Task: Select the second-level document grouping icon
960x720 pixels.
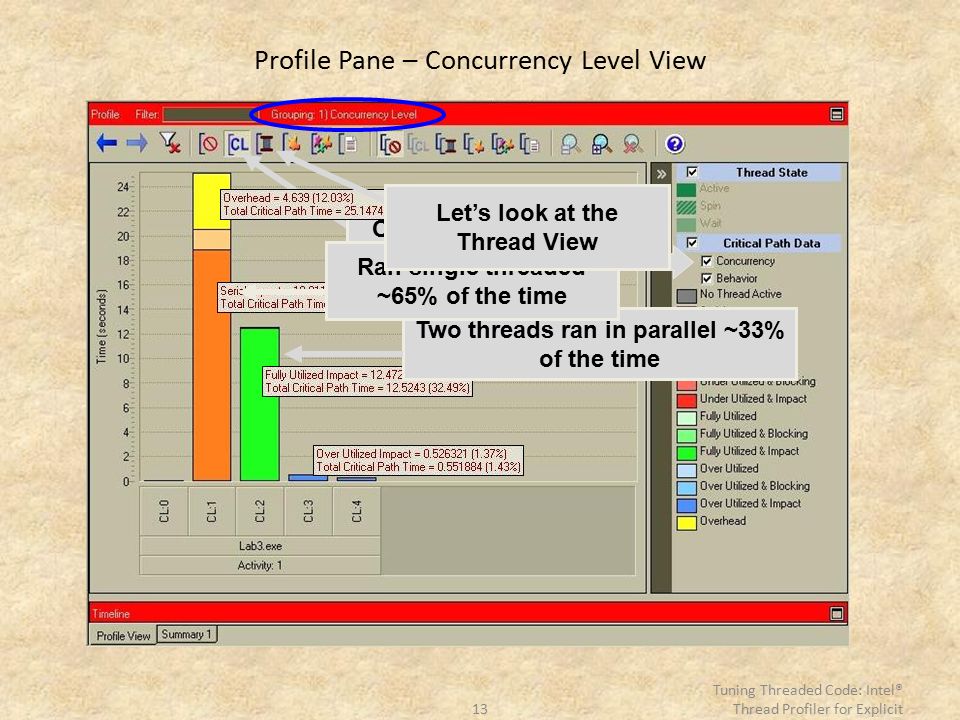Action: coord(530,145)
